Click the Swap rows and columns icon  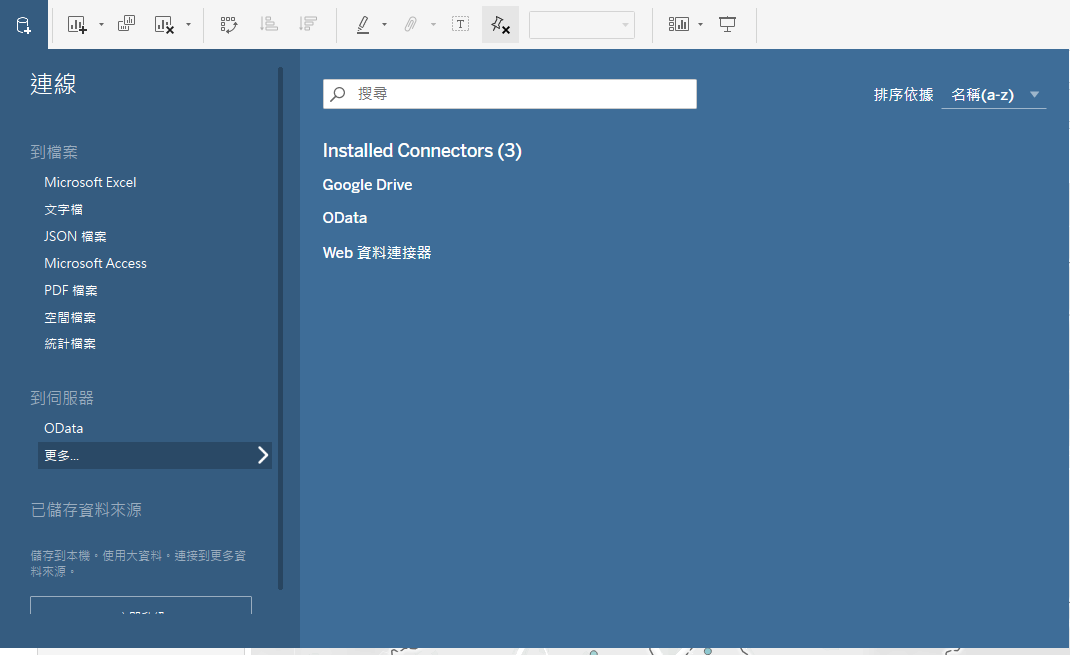tap(229, 25)
